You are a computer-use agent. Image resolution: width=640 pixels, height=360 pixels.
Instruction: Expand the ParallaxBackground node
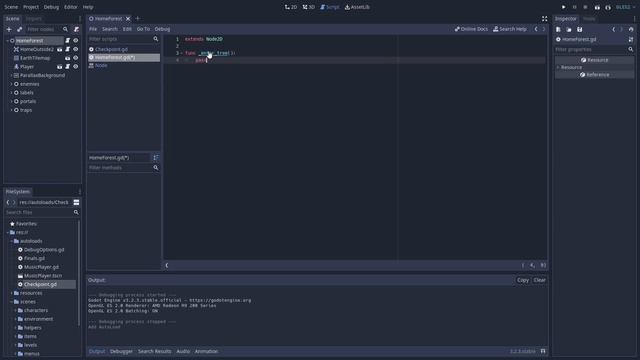[11, 76]
